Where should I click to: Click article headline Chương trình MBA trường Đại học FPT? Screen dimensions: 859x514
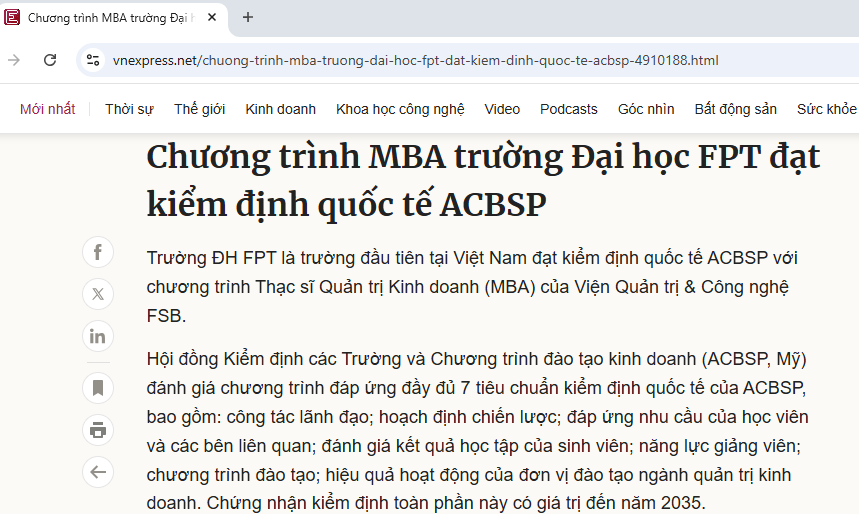pyautogui.click(x=483, y=181)
